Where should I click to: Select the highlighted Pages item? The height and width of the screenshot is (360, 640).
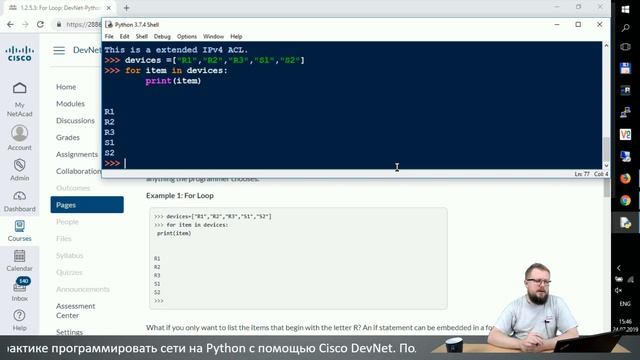pyautogui.click(x=87, y=204)
